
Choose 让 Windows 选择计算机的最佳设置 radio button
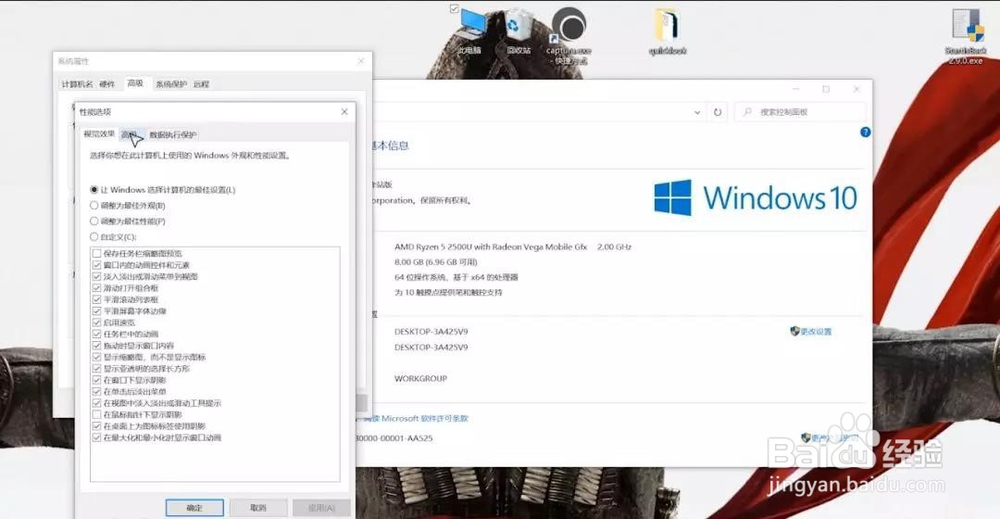[x=94, y=189]
